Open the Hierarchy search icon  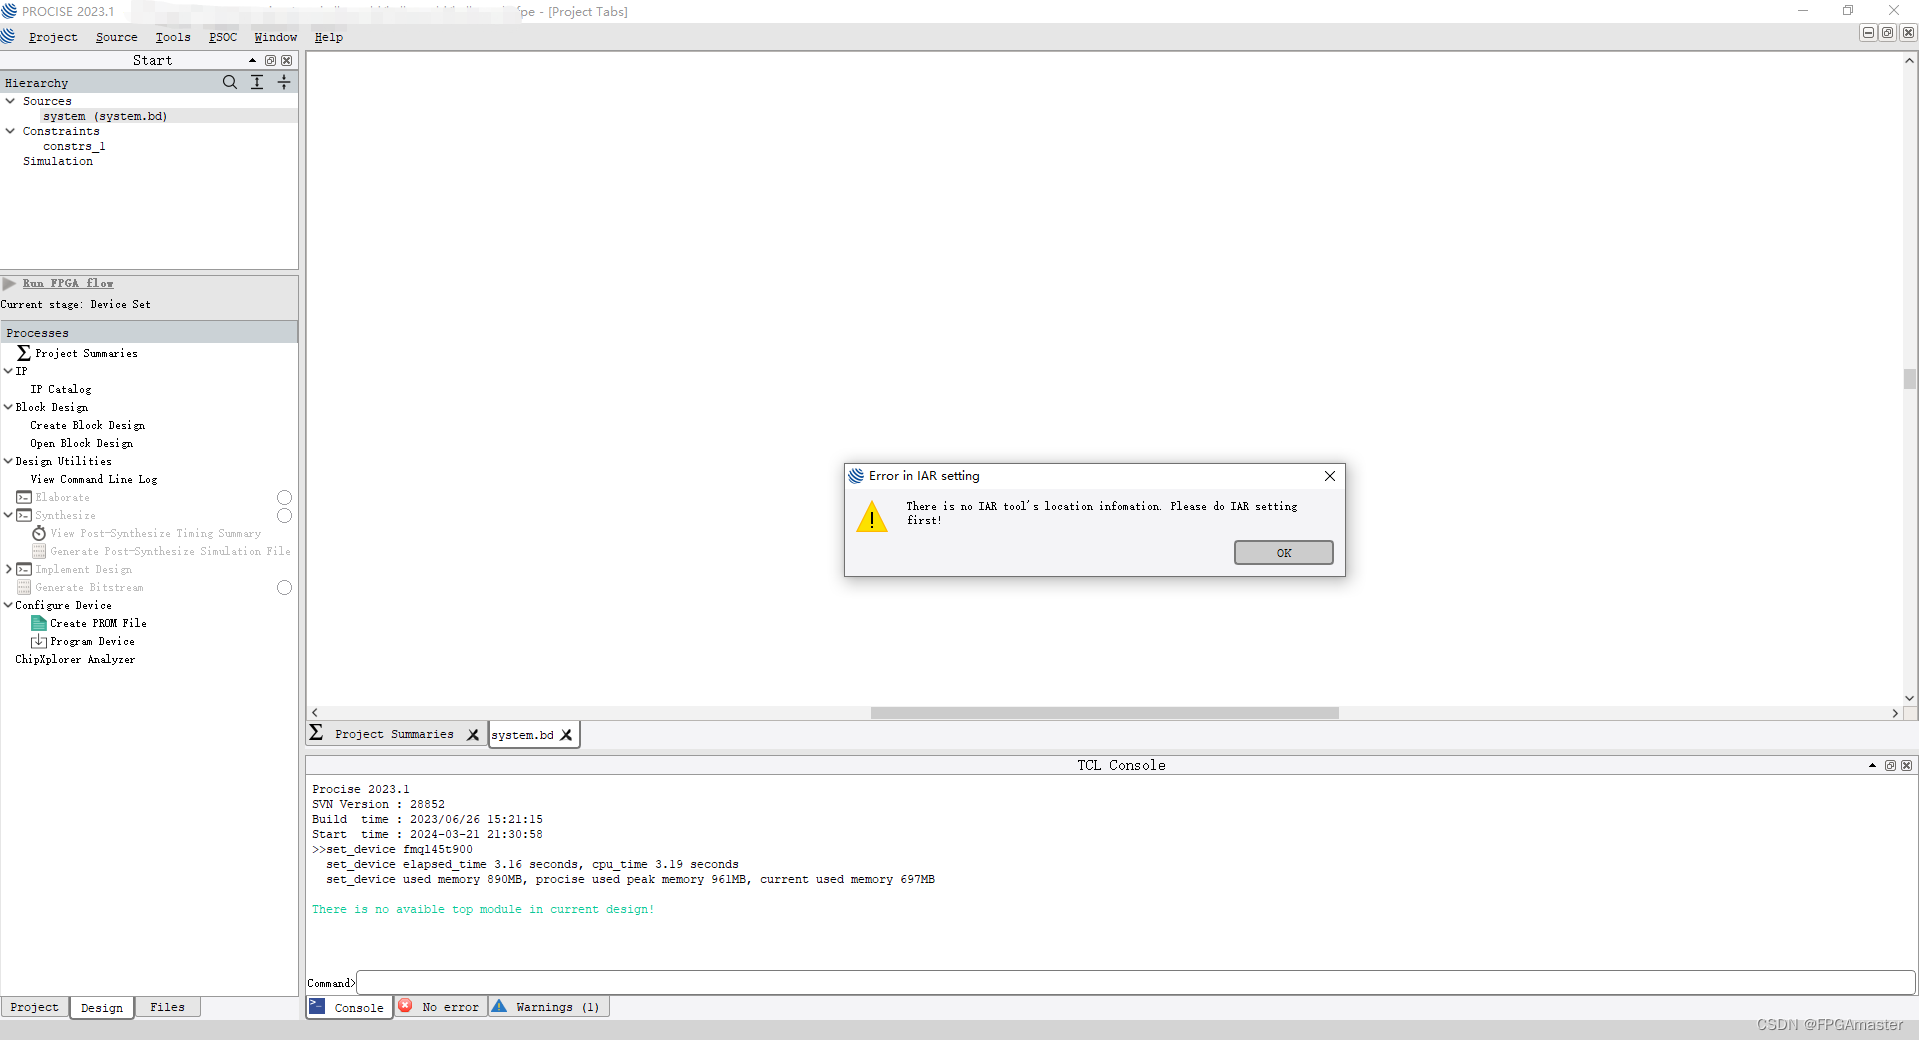[x=230, y=82]
